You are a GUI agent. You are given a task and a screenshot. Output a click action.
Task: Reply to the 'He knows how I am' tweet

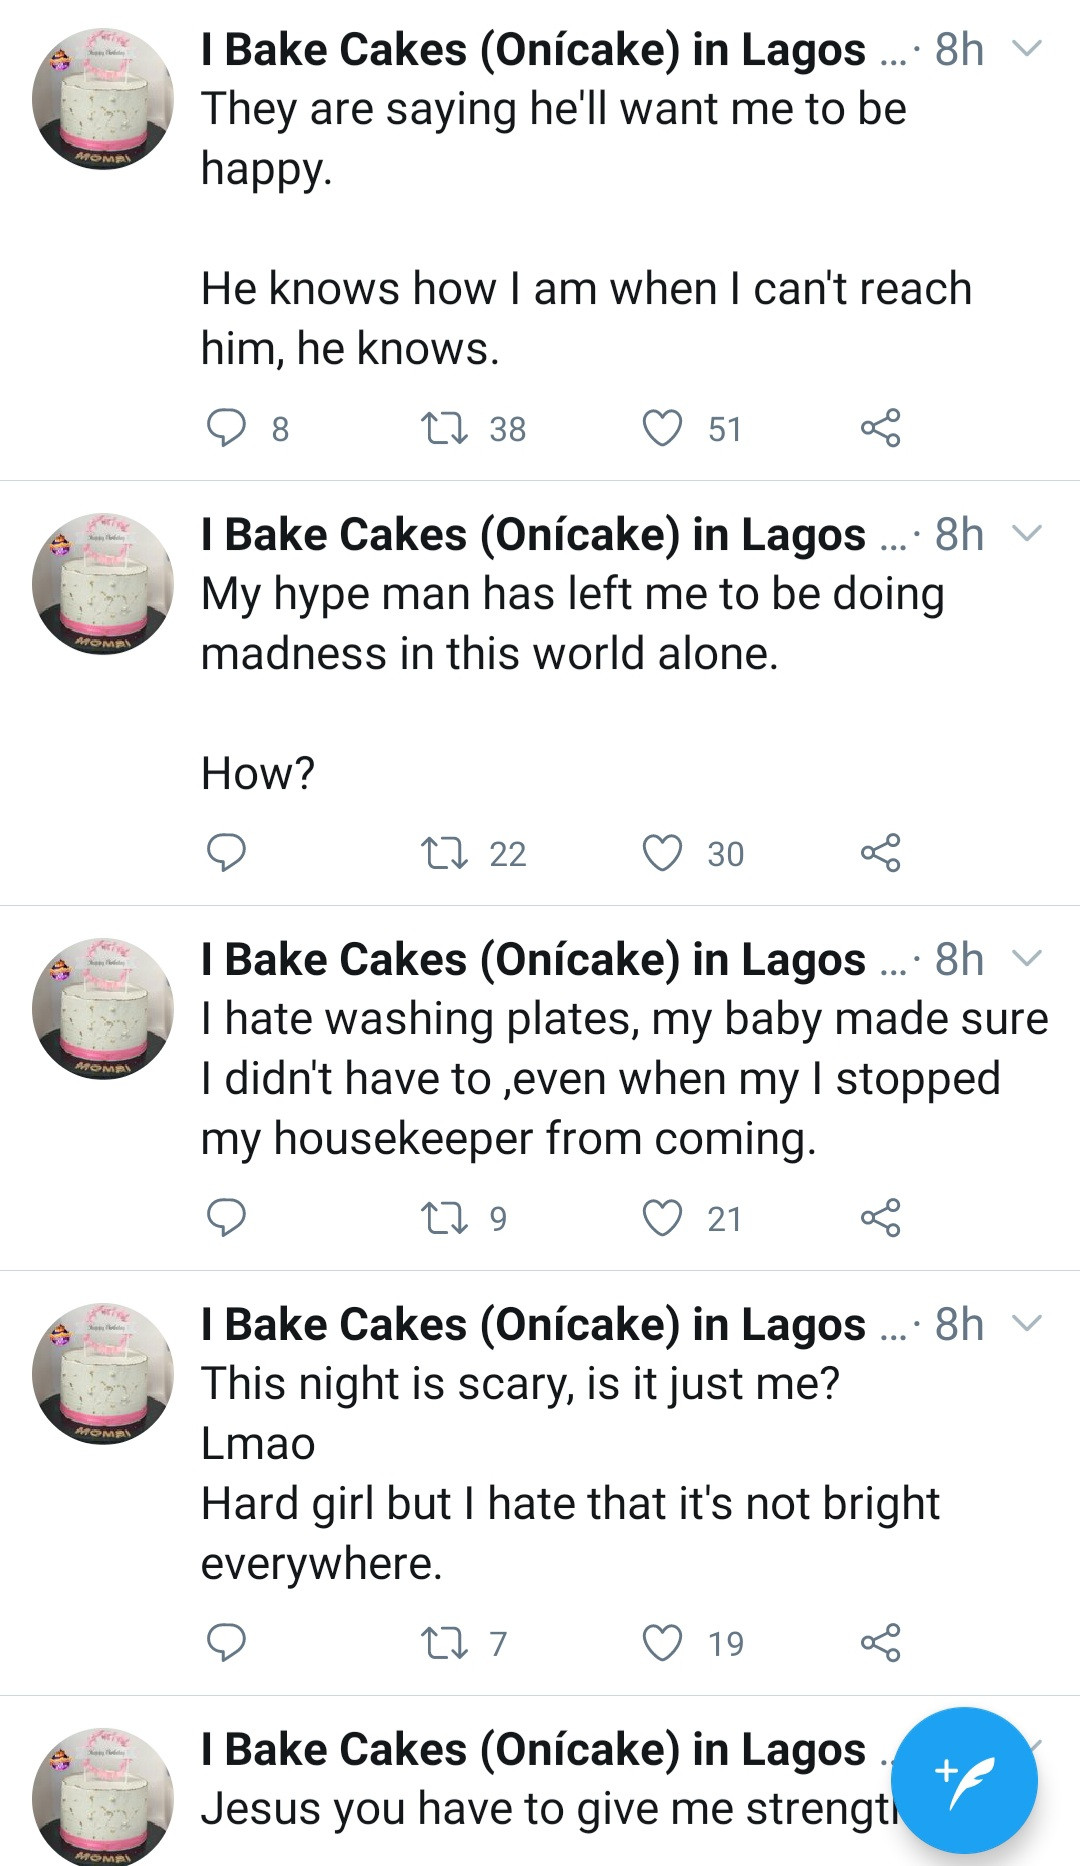(x=226, y=428)
